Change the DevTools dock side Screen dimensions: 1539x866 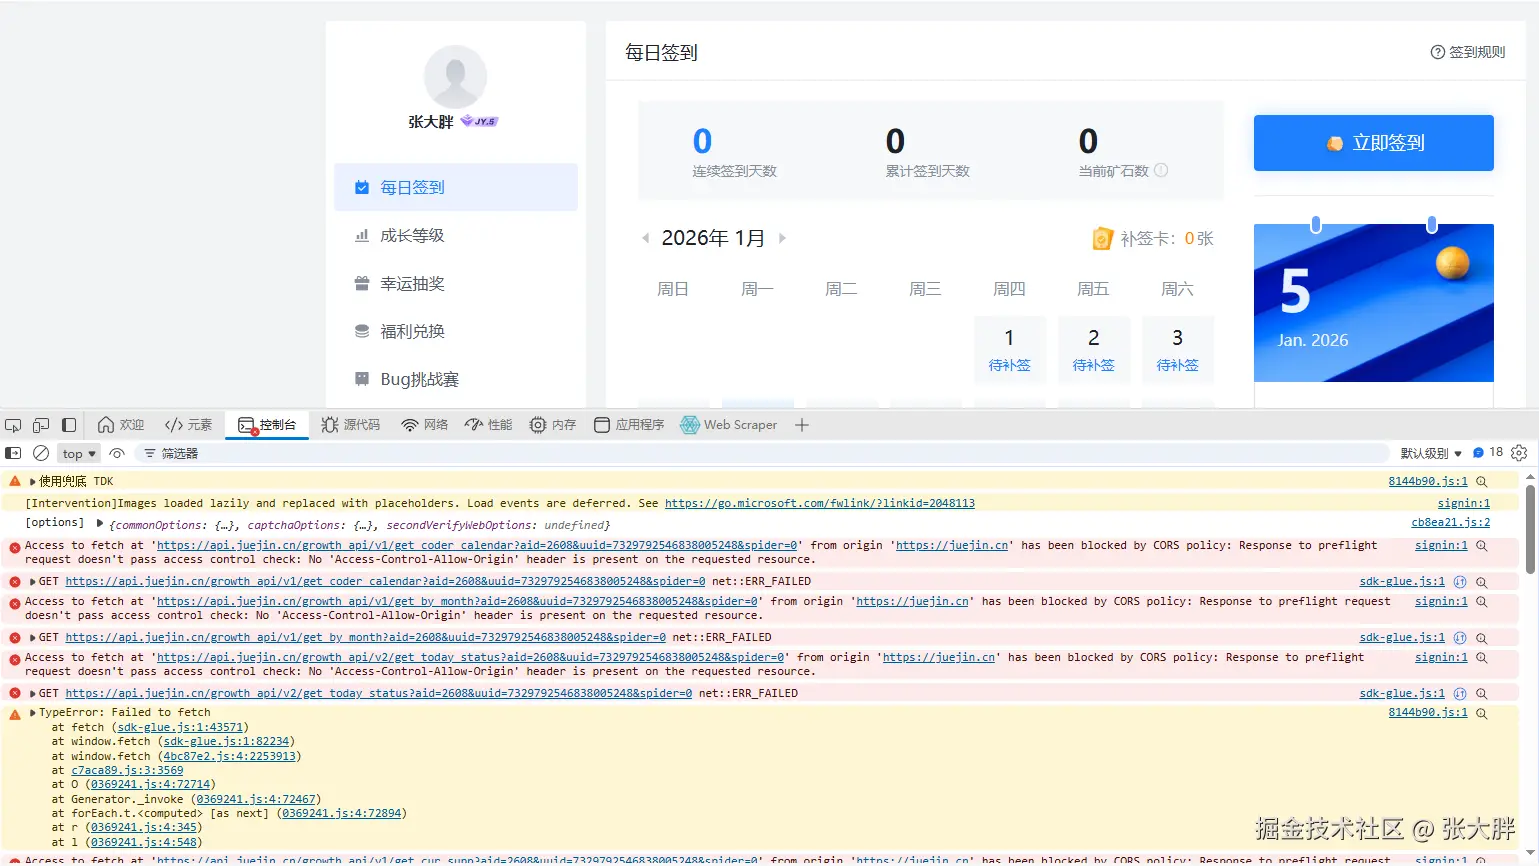pyautogui.click(x=68, y=424)
